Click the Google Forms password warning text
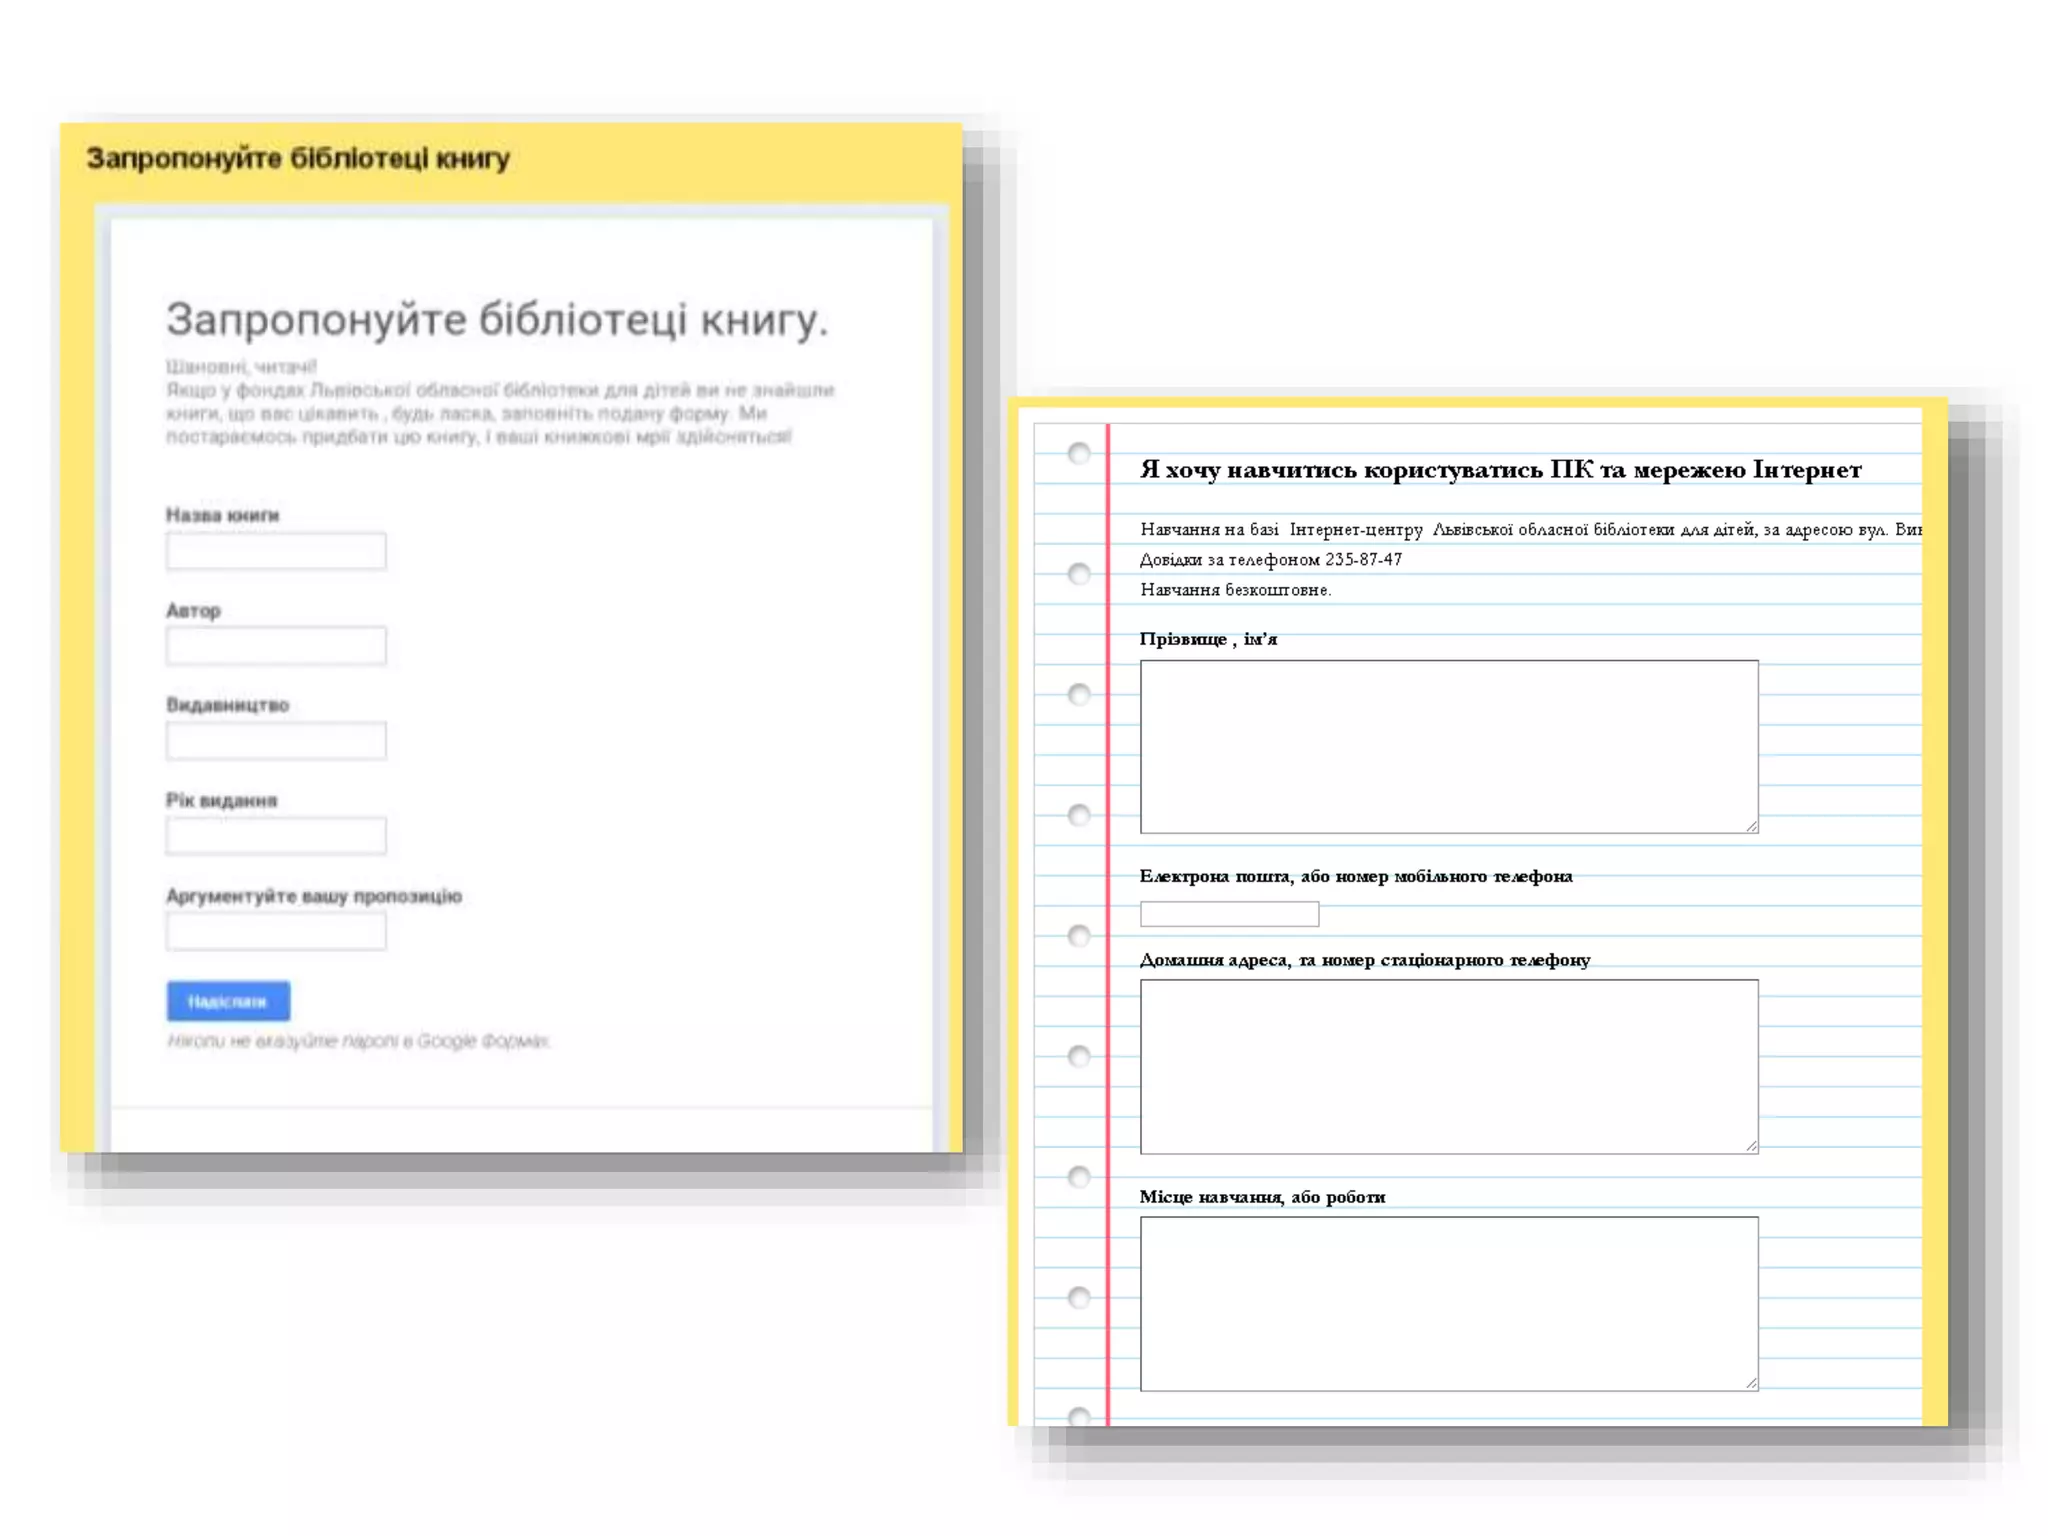 click(358, 1041)
